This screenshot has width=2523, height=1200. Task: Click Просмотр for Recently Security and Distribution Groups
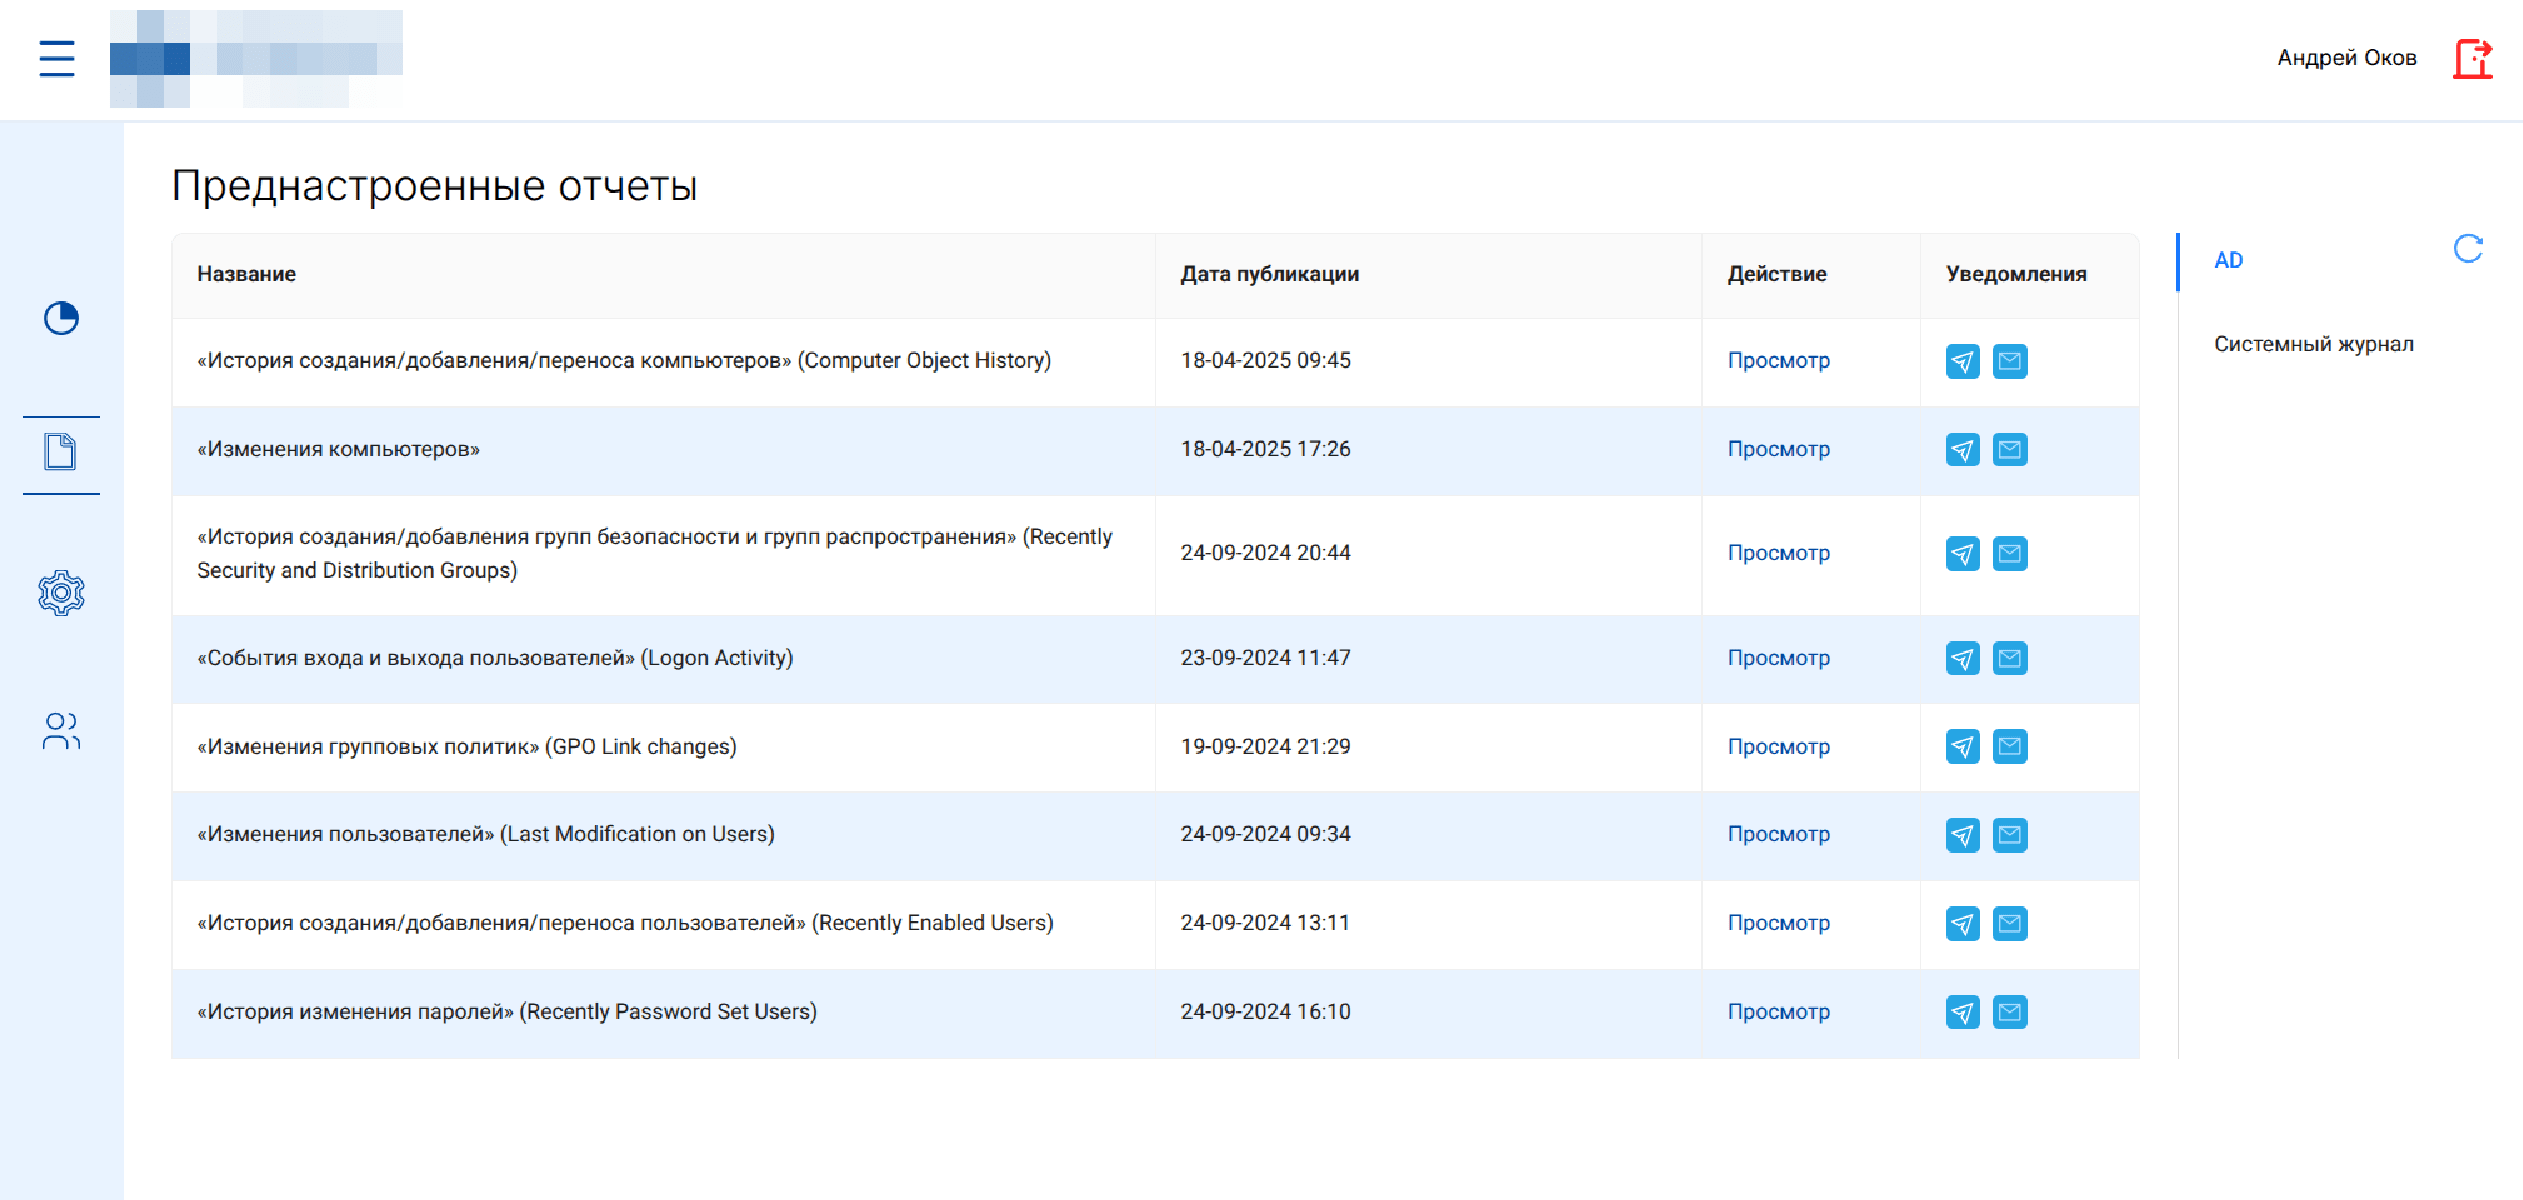[x=1778, y=553]
